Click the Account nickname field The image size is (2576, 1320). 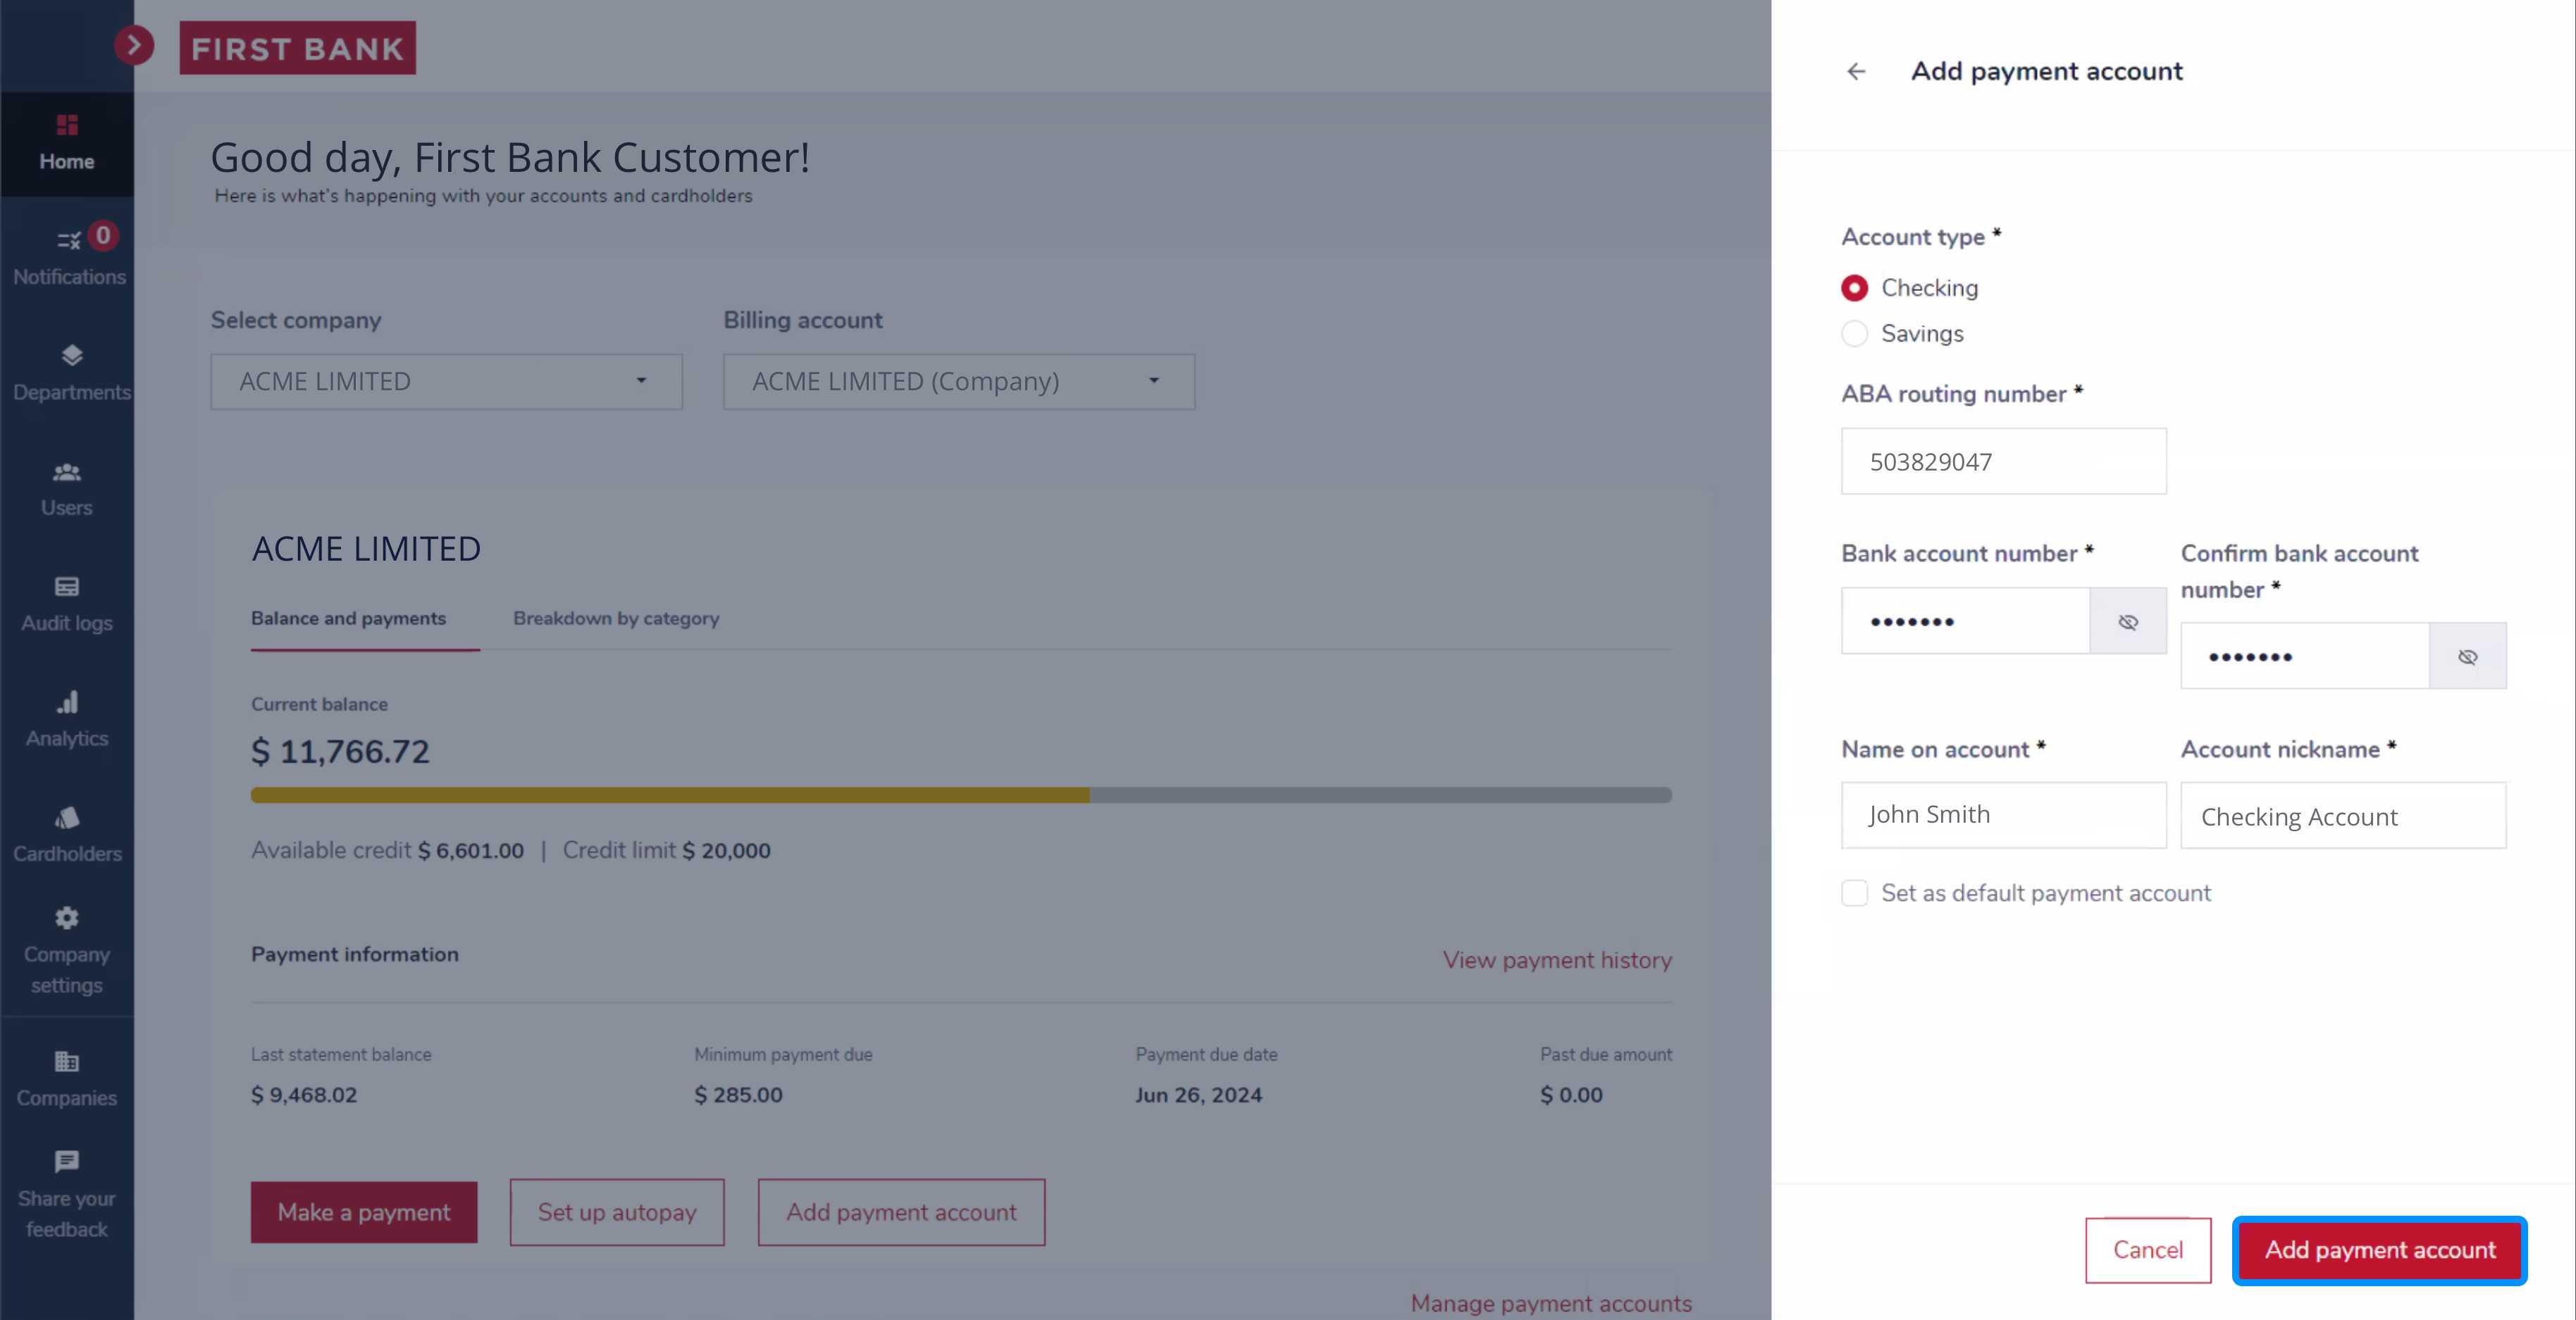tap(2343, 815)
